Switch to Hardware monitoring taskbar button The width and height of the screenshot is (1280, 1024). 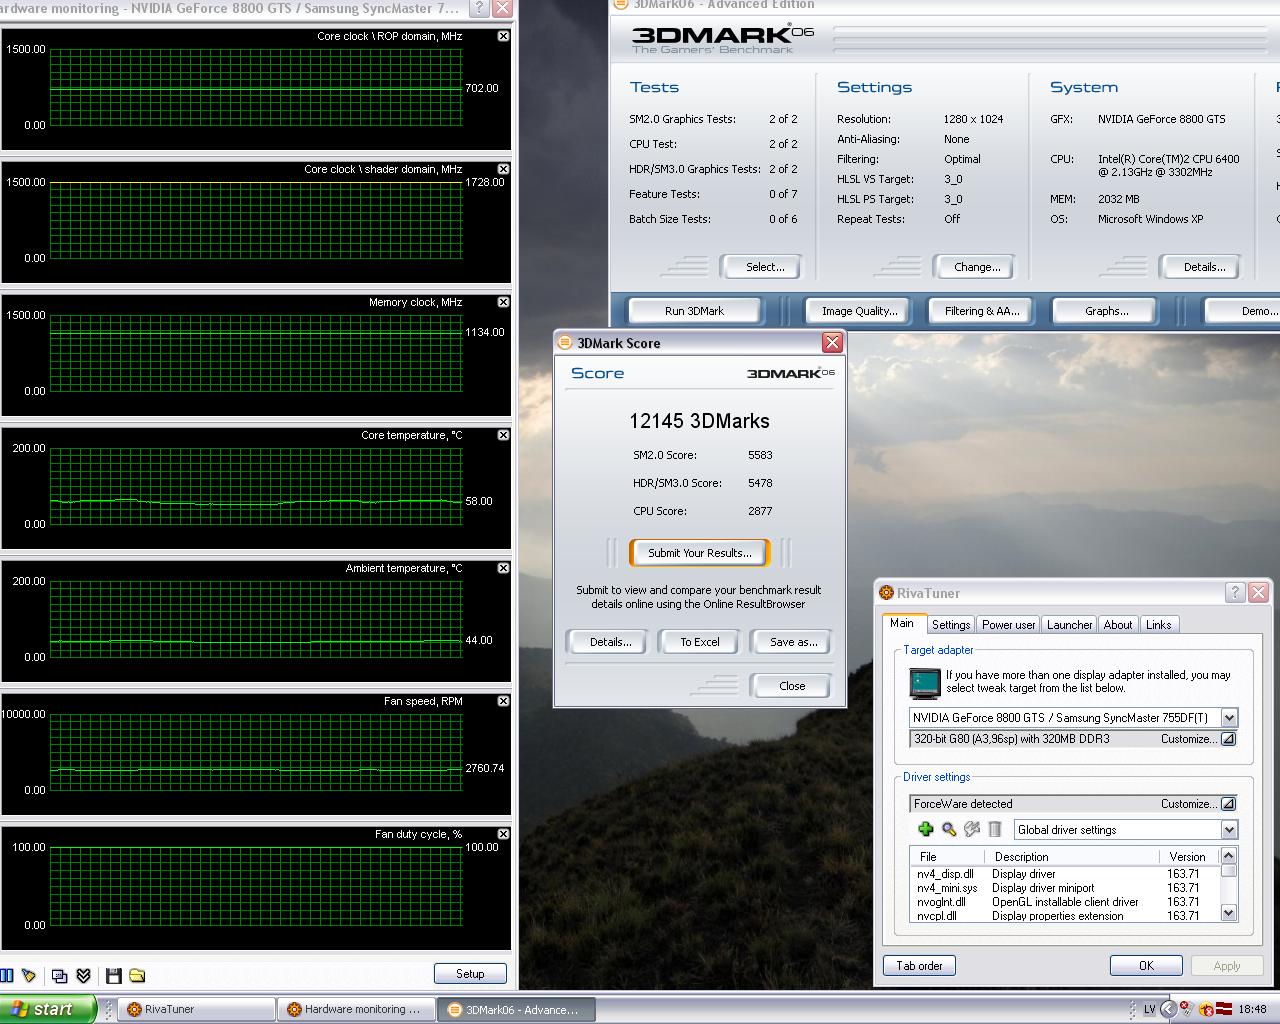tap(356, 1010)
